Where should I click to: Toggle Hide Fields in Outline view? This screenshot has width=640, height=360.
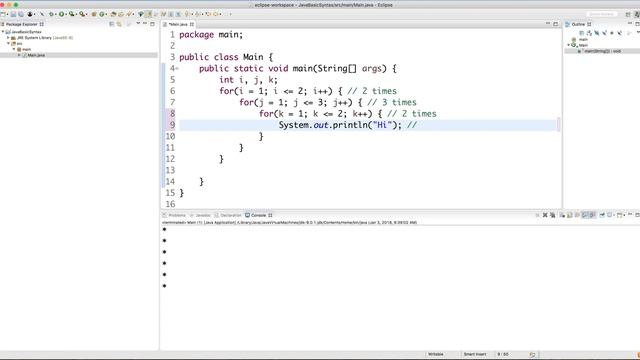point(597,33)
